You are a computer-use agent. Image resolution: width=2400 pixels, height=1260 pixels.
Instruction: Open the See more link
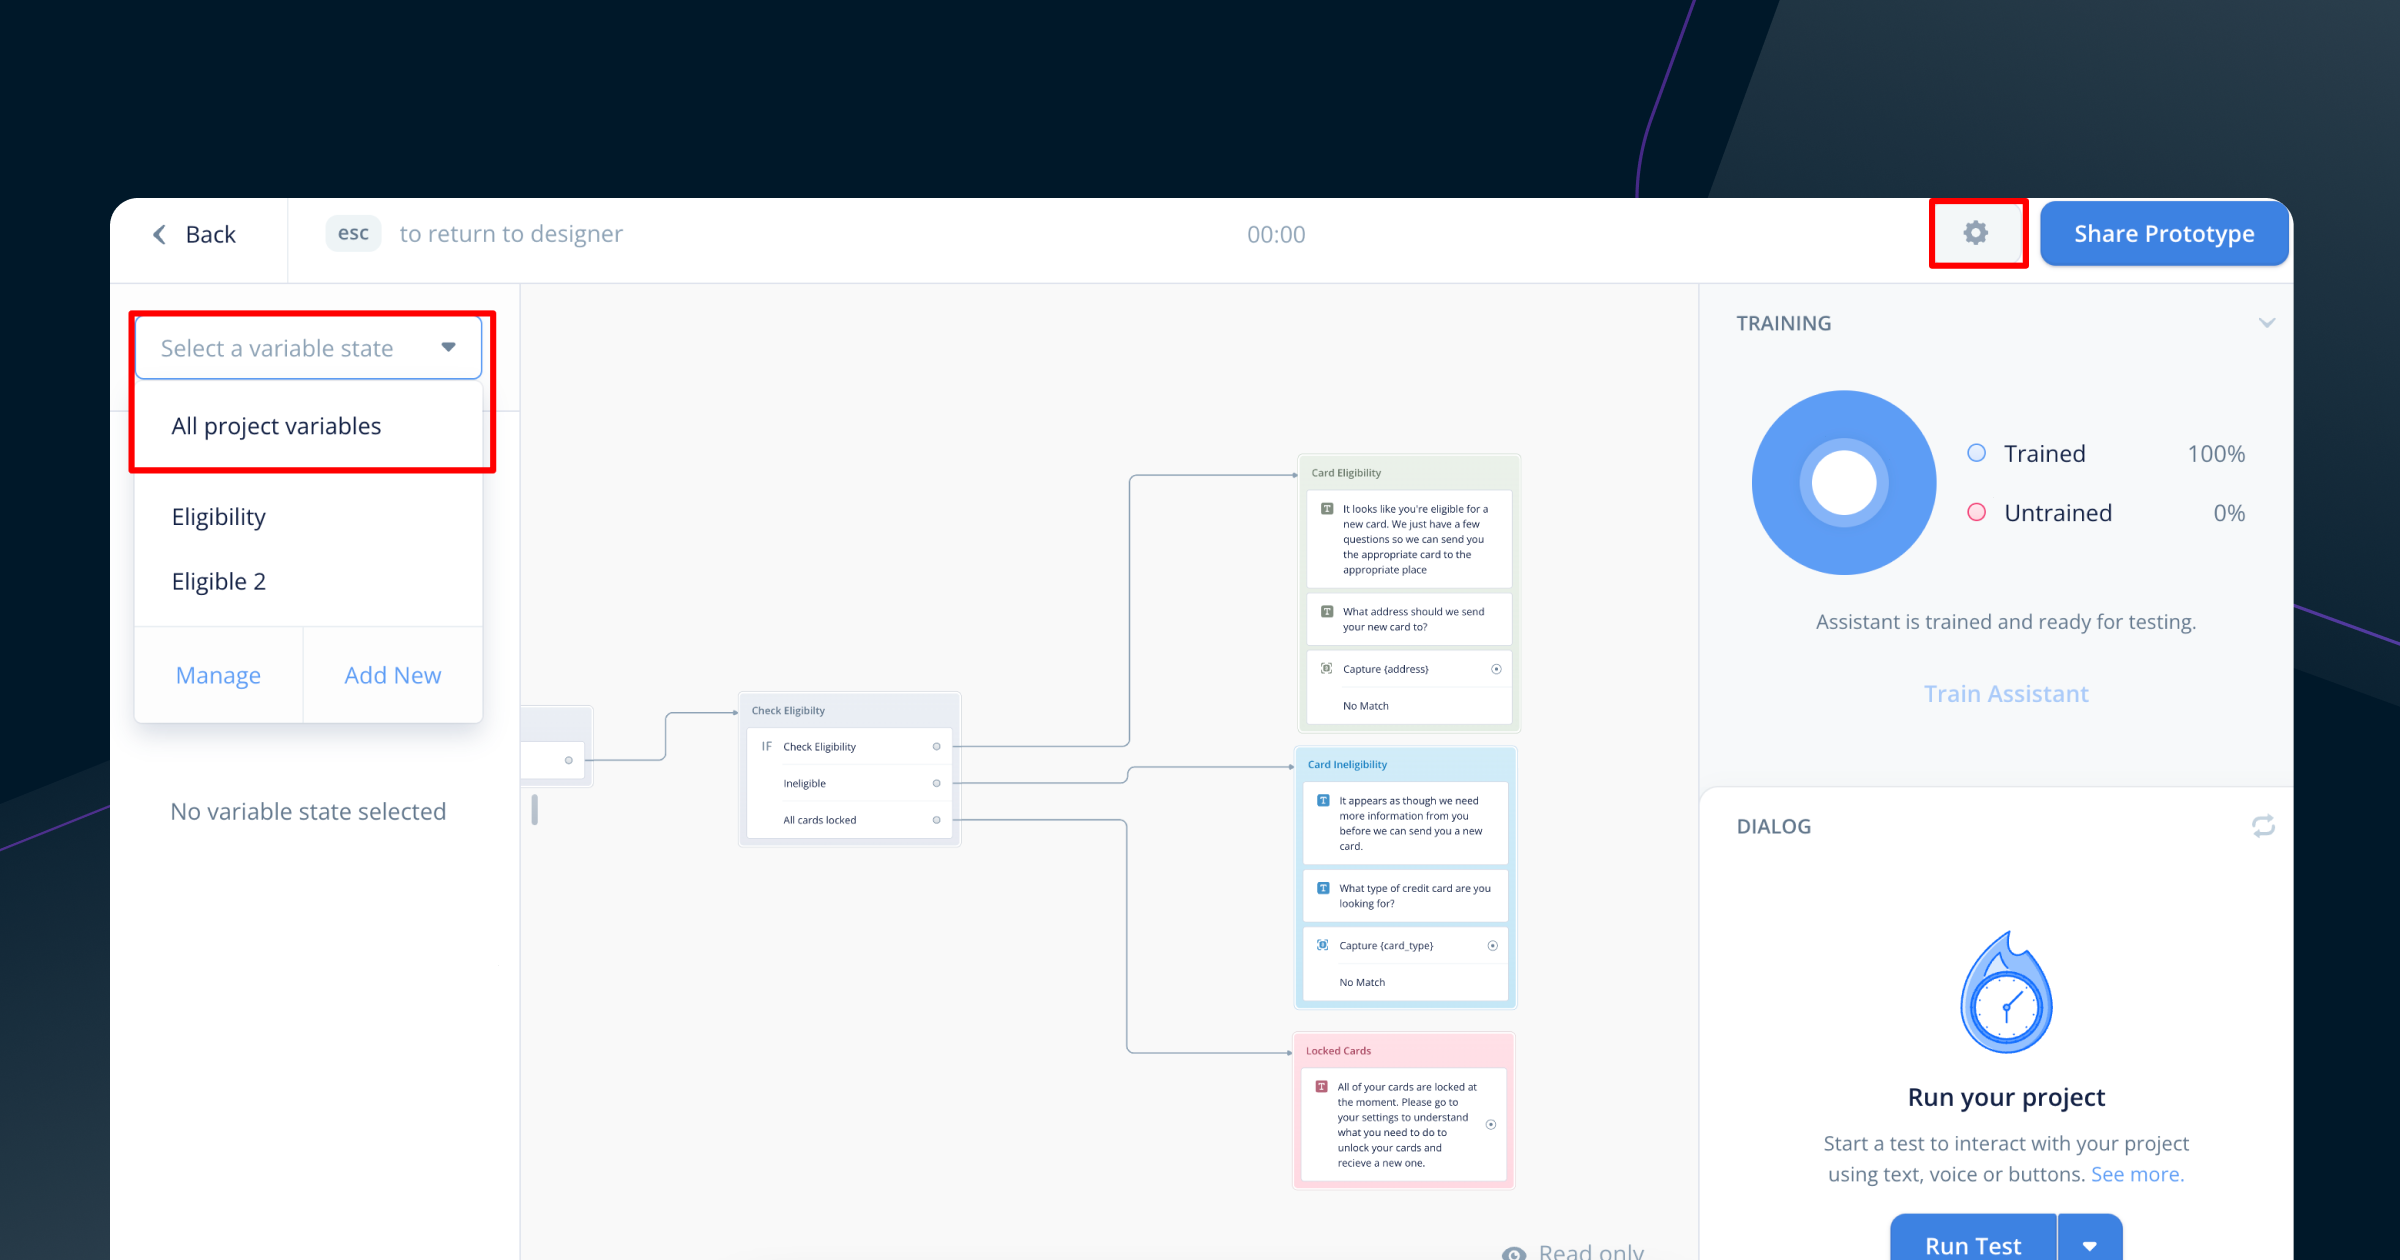(2136, 1174)
